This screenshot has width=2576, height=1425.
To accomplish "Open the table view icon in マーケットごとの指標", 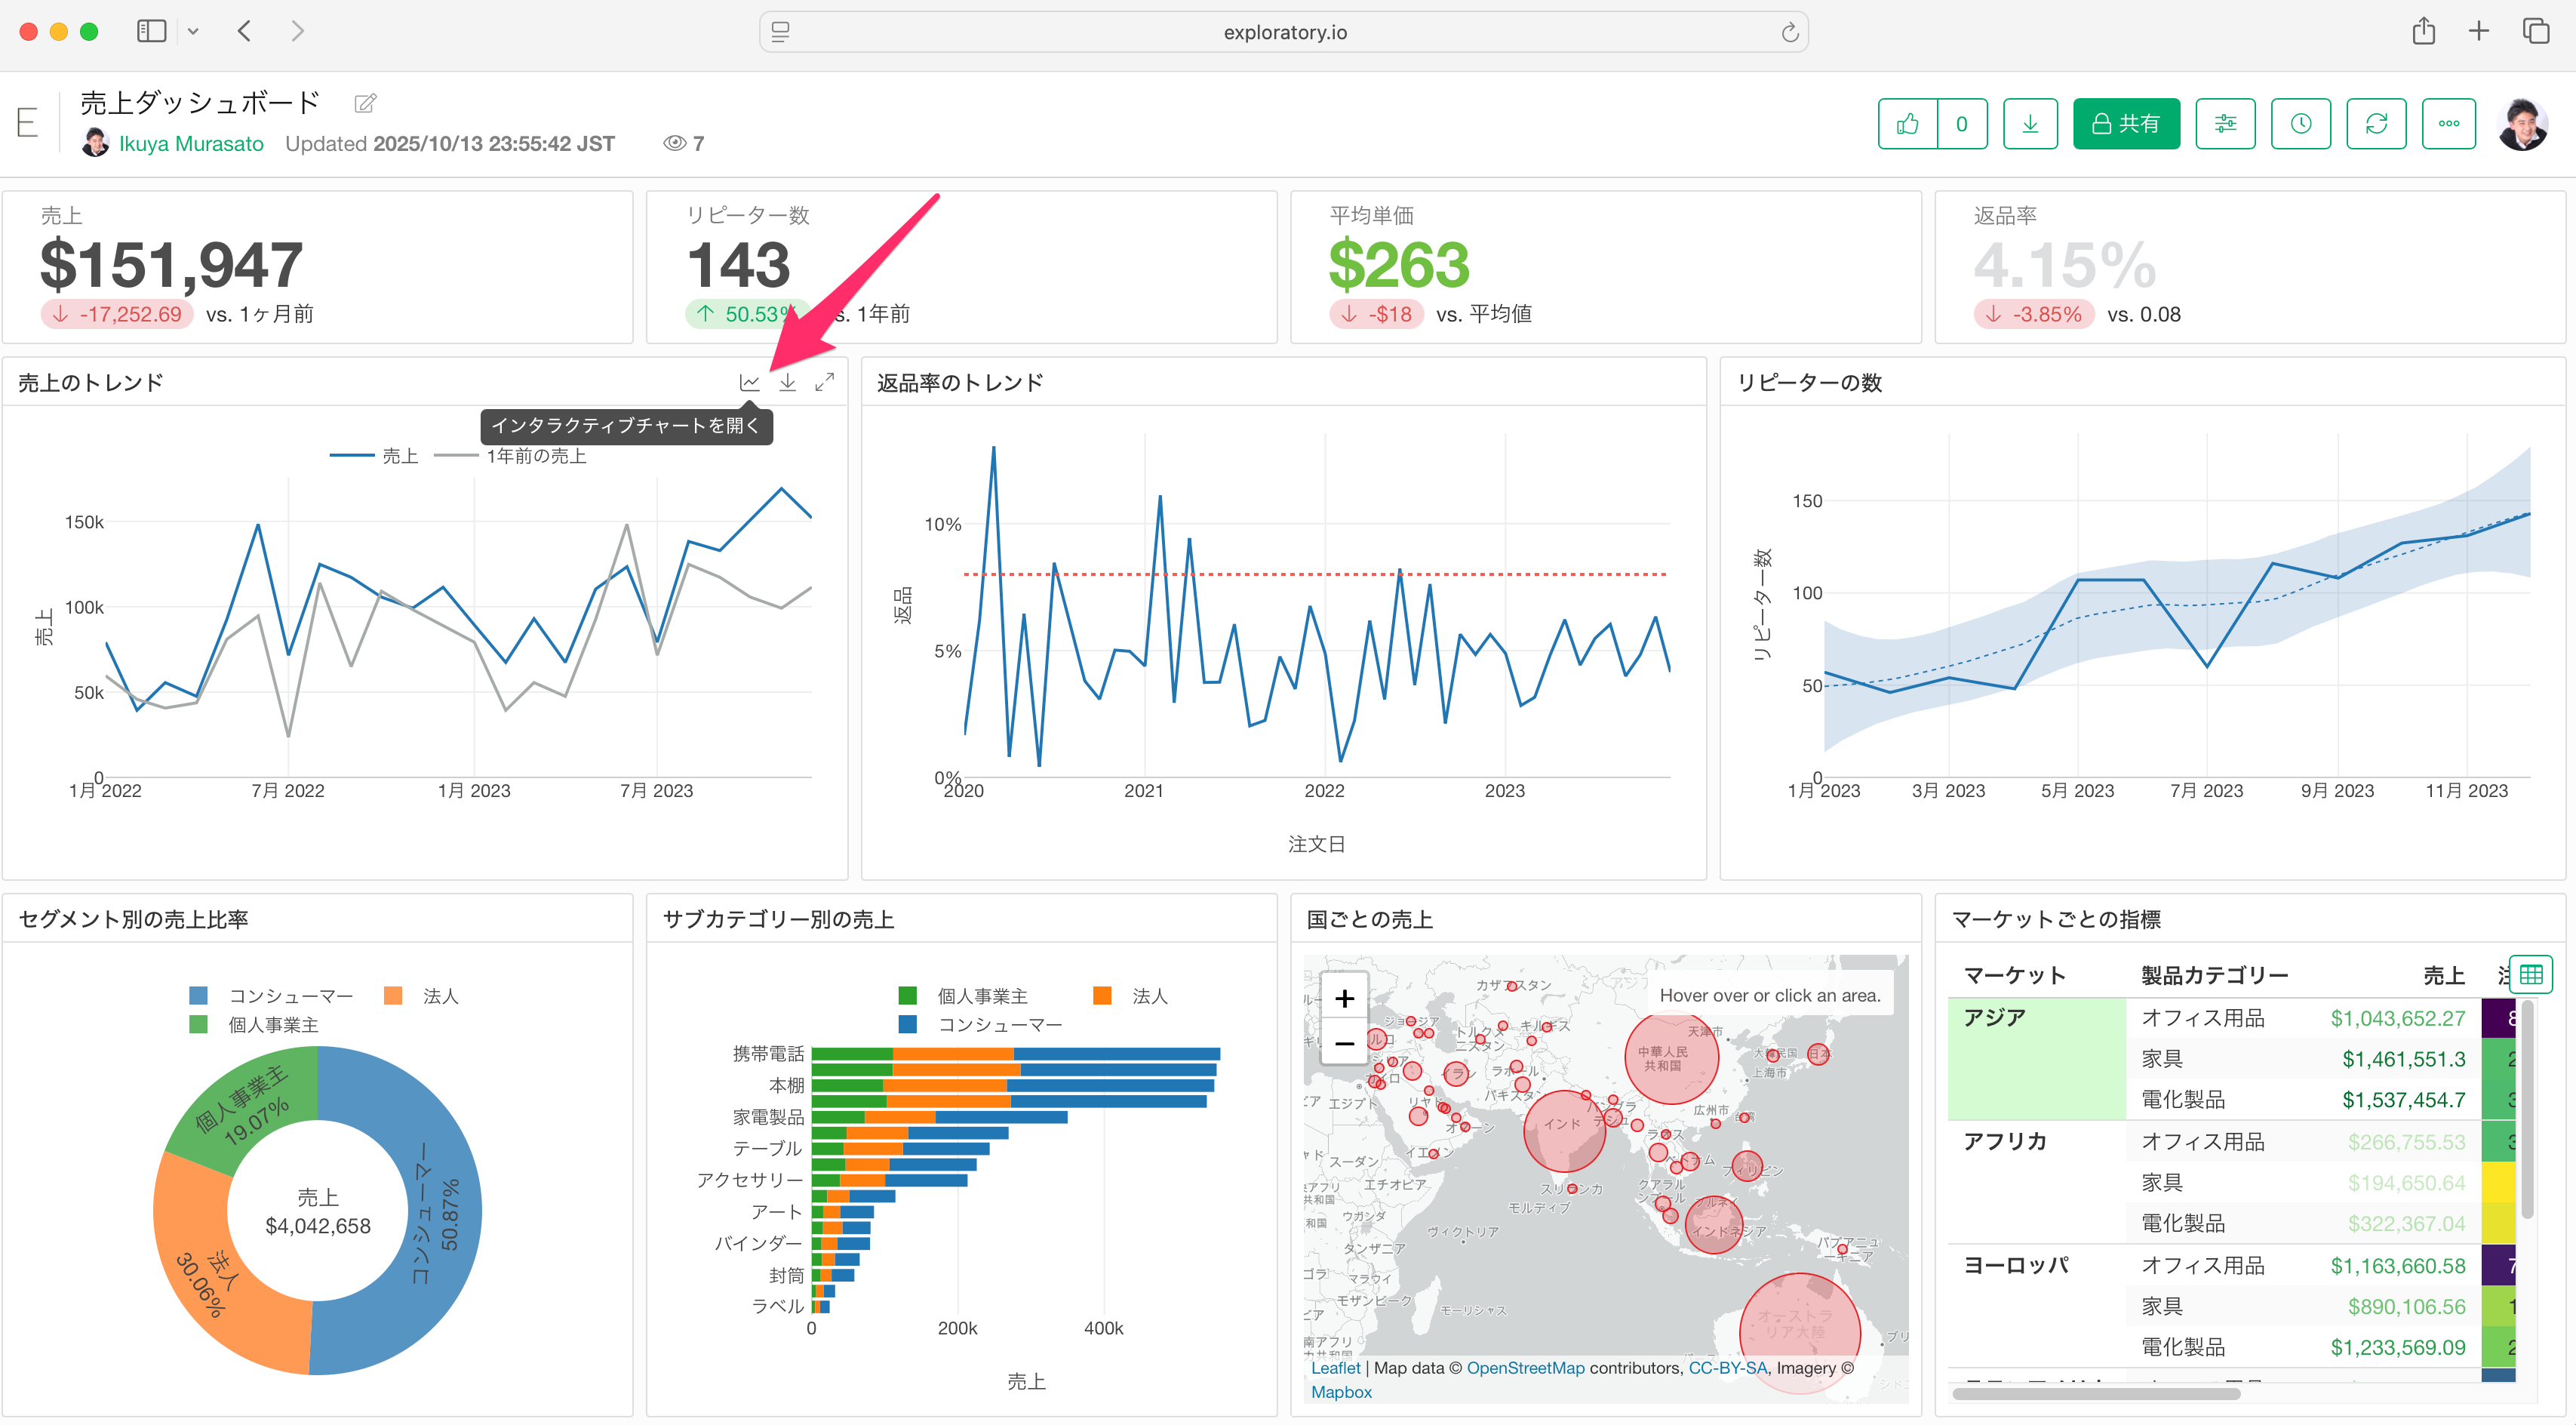I will click(2530, 974).
